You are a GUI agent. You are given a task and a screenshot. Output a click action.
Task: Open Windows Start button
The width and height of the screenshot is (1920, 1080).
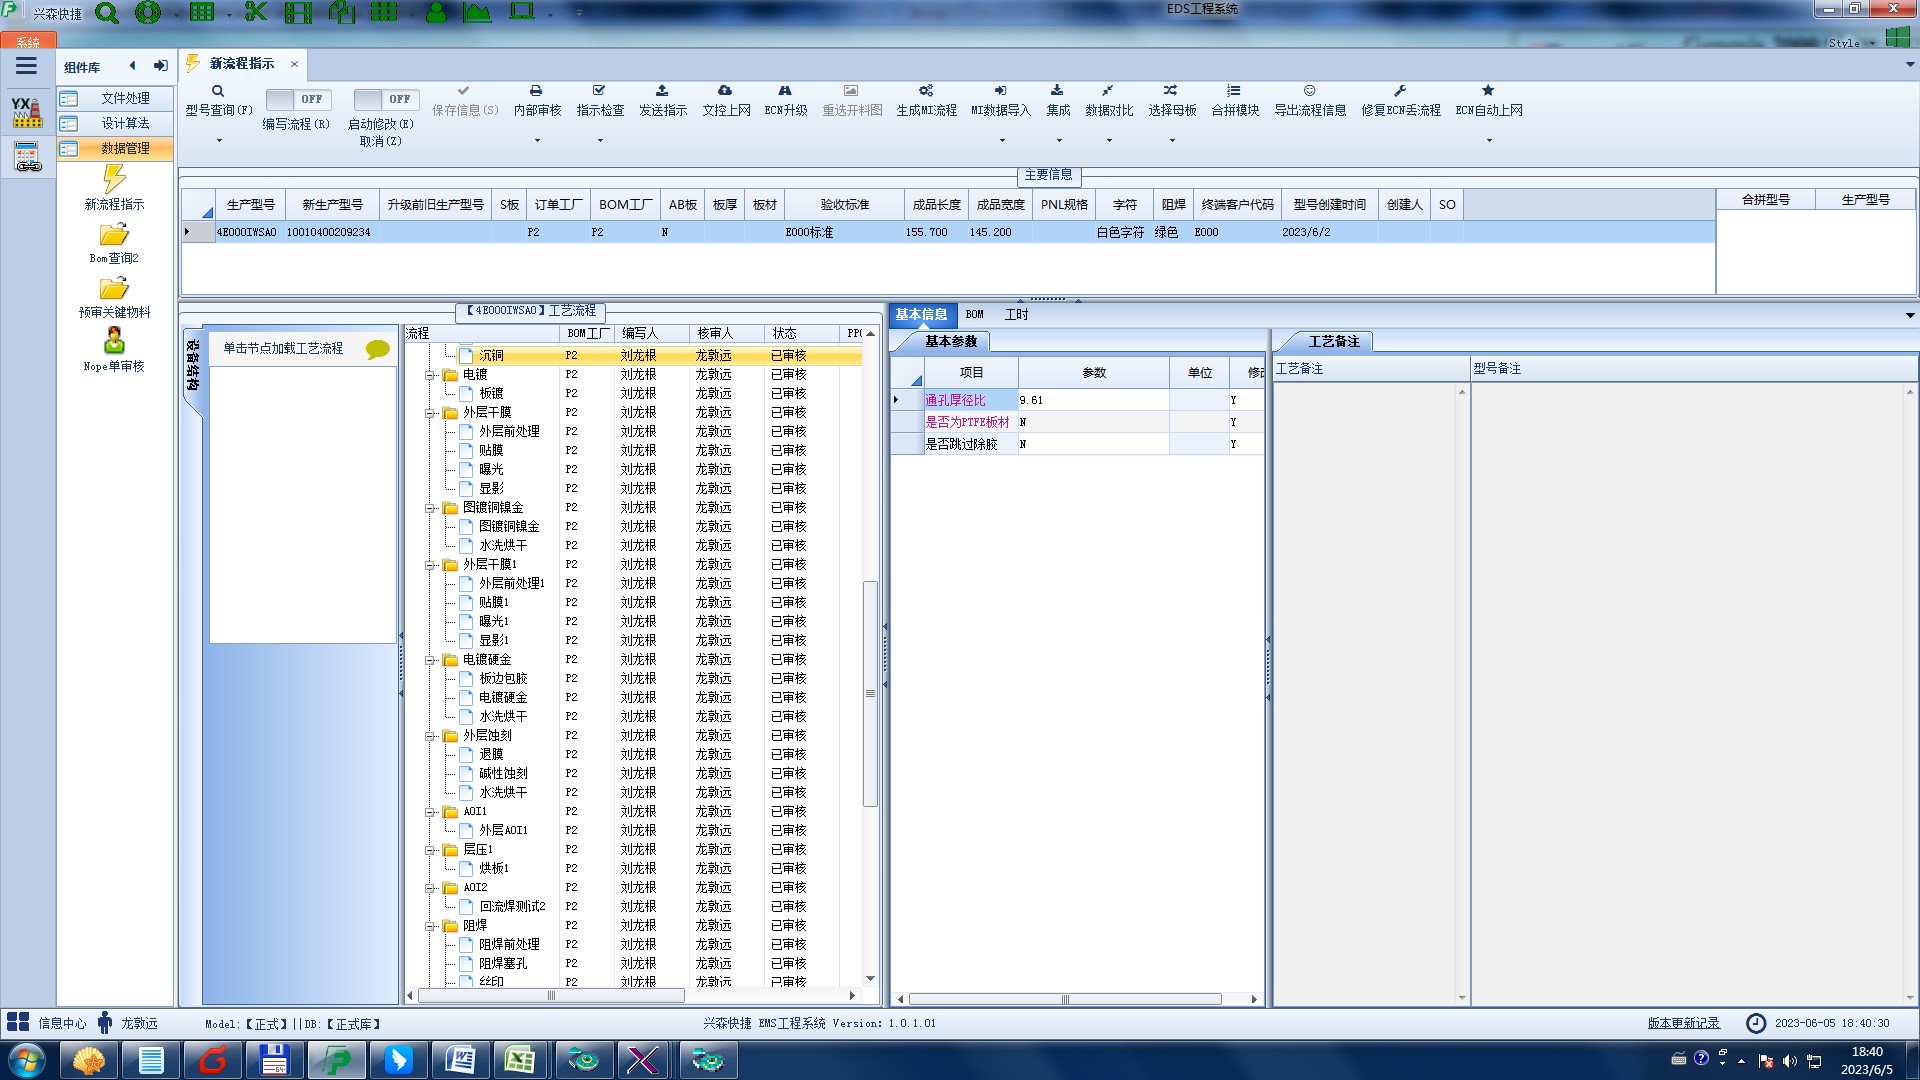point(26,1060)
